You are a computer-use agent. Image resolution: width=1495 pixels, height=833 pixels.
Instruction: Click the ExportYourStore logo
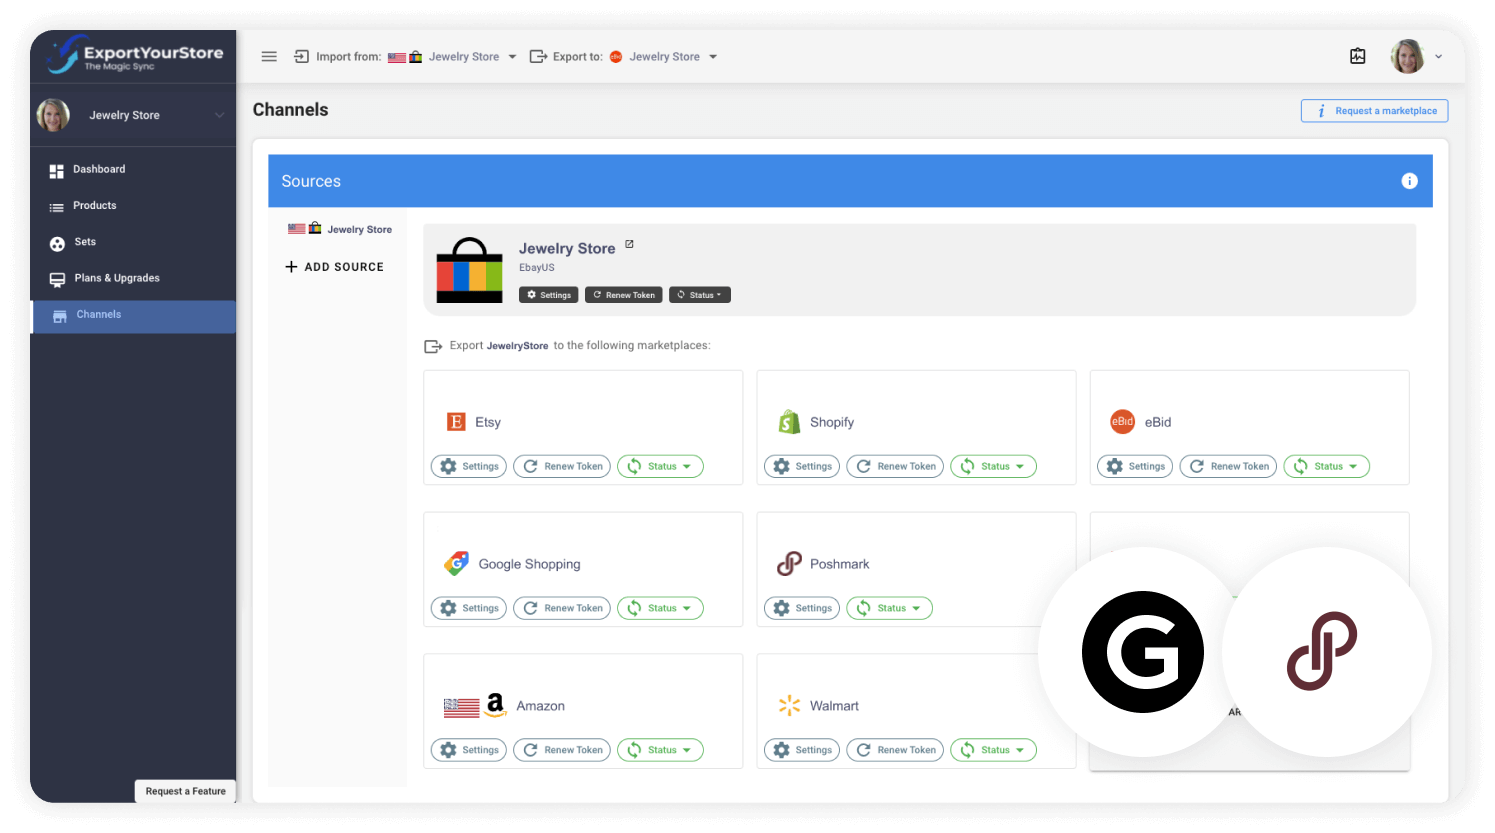click(134, 55)
